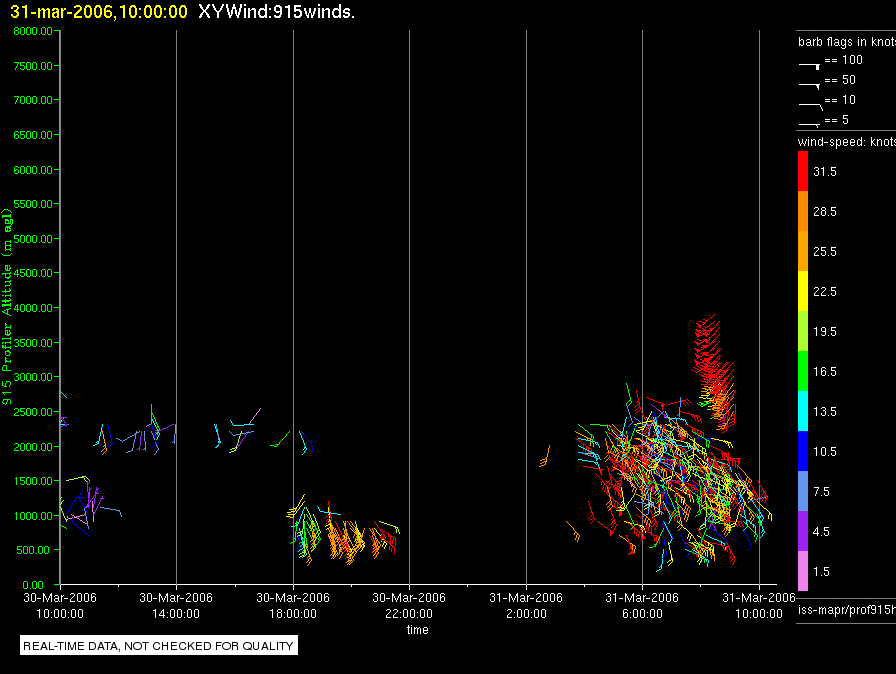Click the 5 knot barb flag symbol
Screen dimensions: 896x674
point(809,124)
